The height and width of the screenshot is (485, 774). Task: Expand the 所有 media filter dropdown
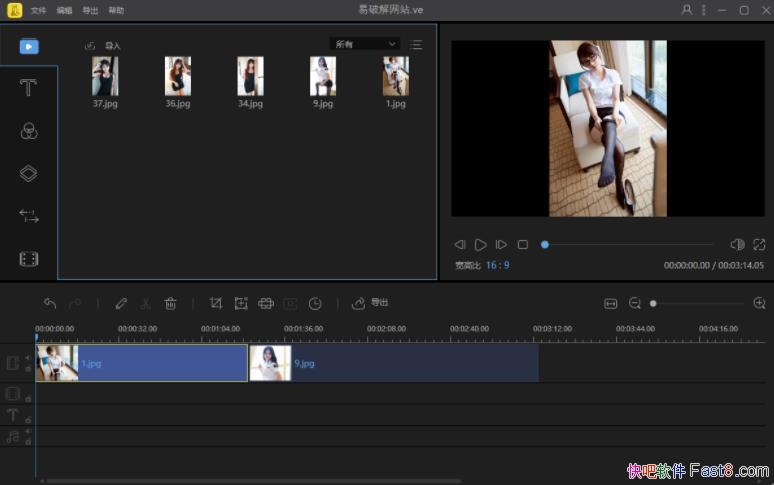365,44
